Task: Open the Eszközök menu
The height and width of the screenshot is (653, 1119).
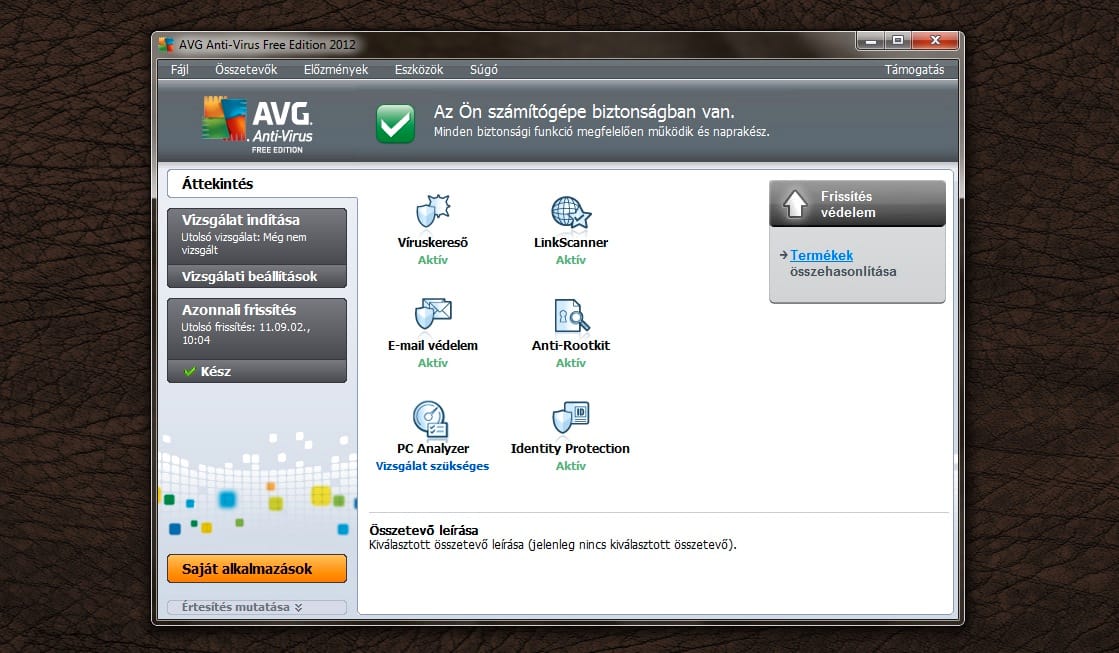Action: click(x=419, y=69)
